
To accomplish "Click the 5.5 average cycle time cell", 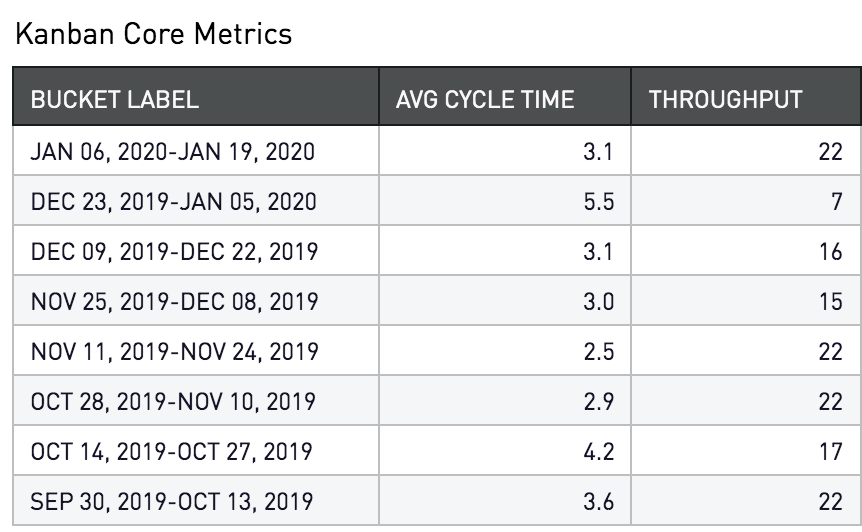I will (598, 202).
